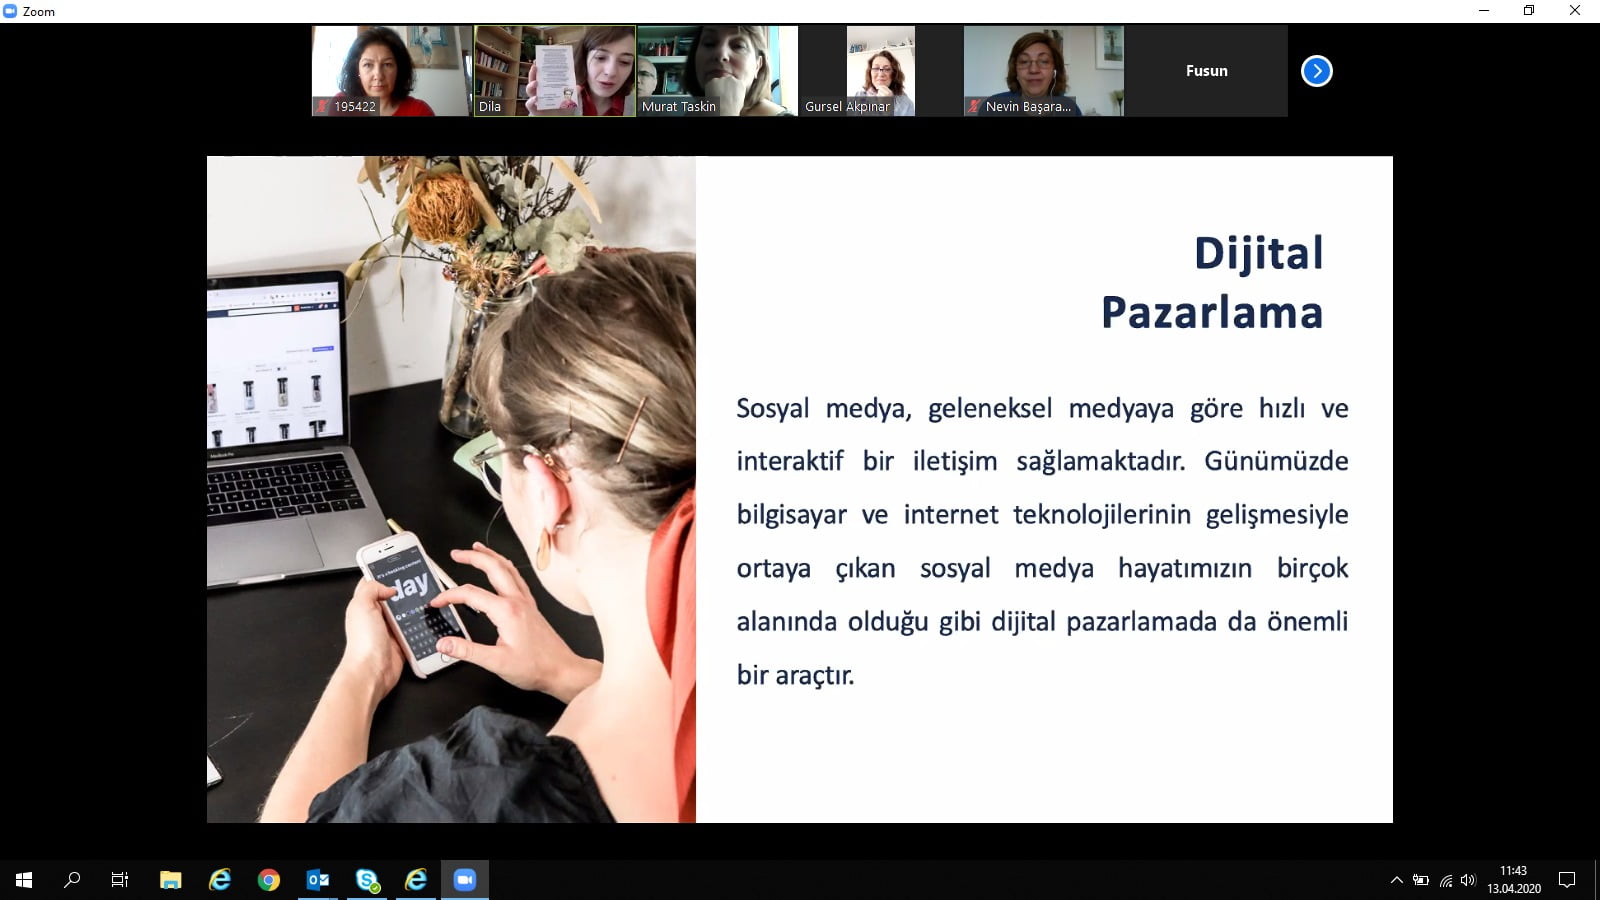Screen dimensions: 1600x900
Task: Select Murat Taskin's video tile
Action: pyautogui.click(x=716, y=70)
